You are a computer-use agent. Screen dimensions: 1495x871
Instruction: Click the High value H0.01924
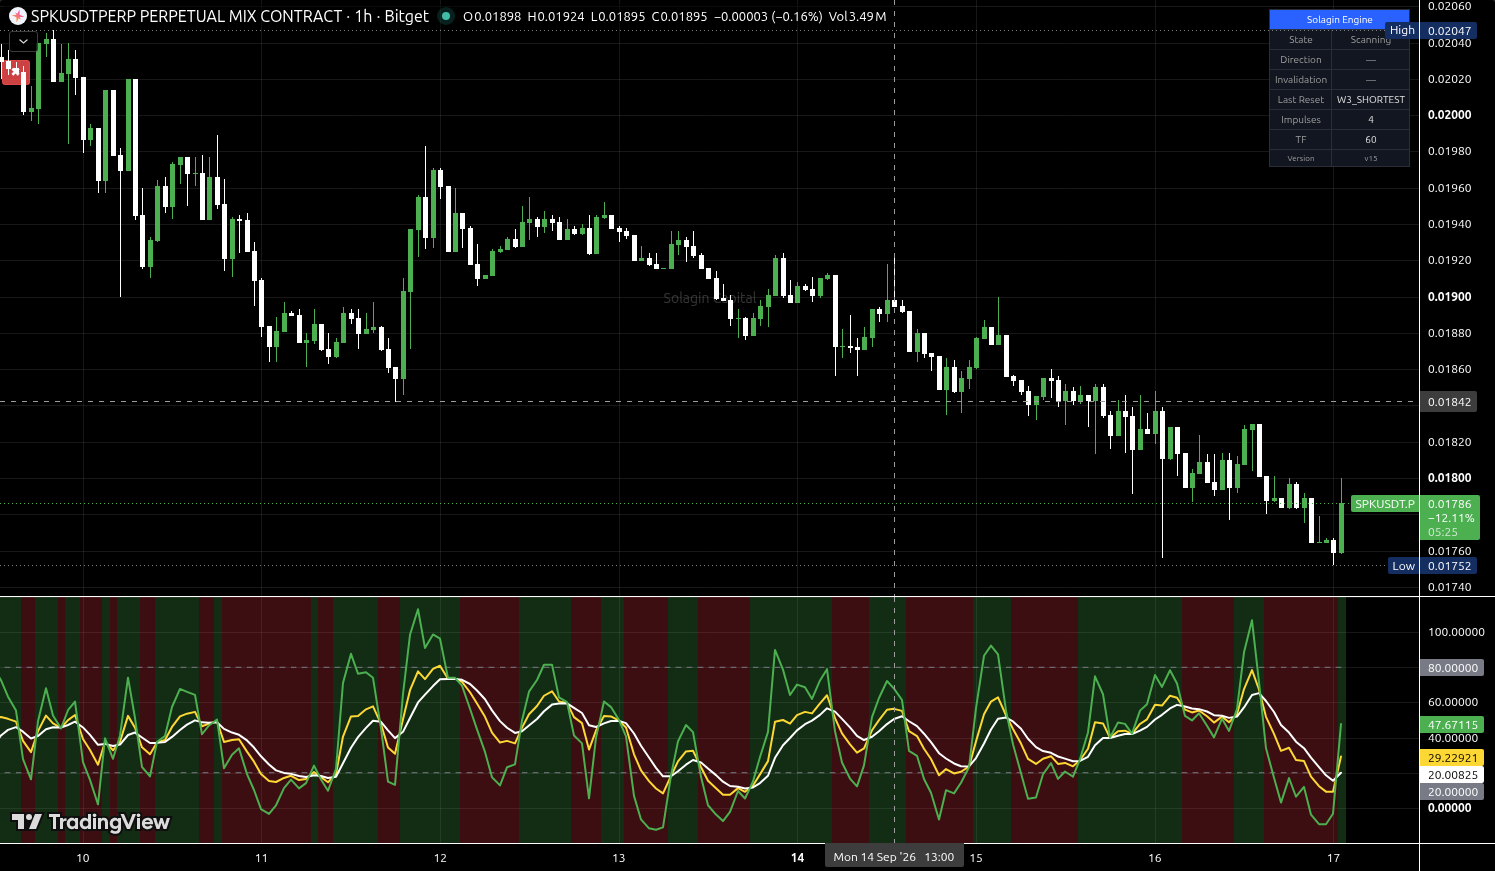point(556,17)
